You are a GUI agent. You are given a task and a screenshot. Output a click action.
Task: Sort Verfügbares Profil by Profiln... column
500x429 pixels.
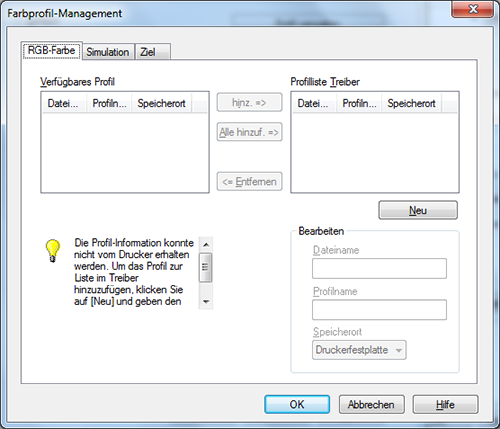click(109, 103)
